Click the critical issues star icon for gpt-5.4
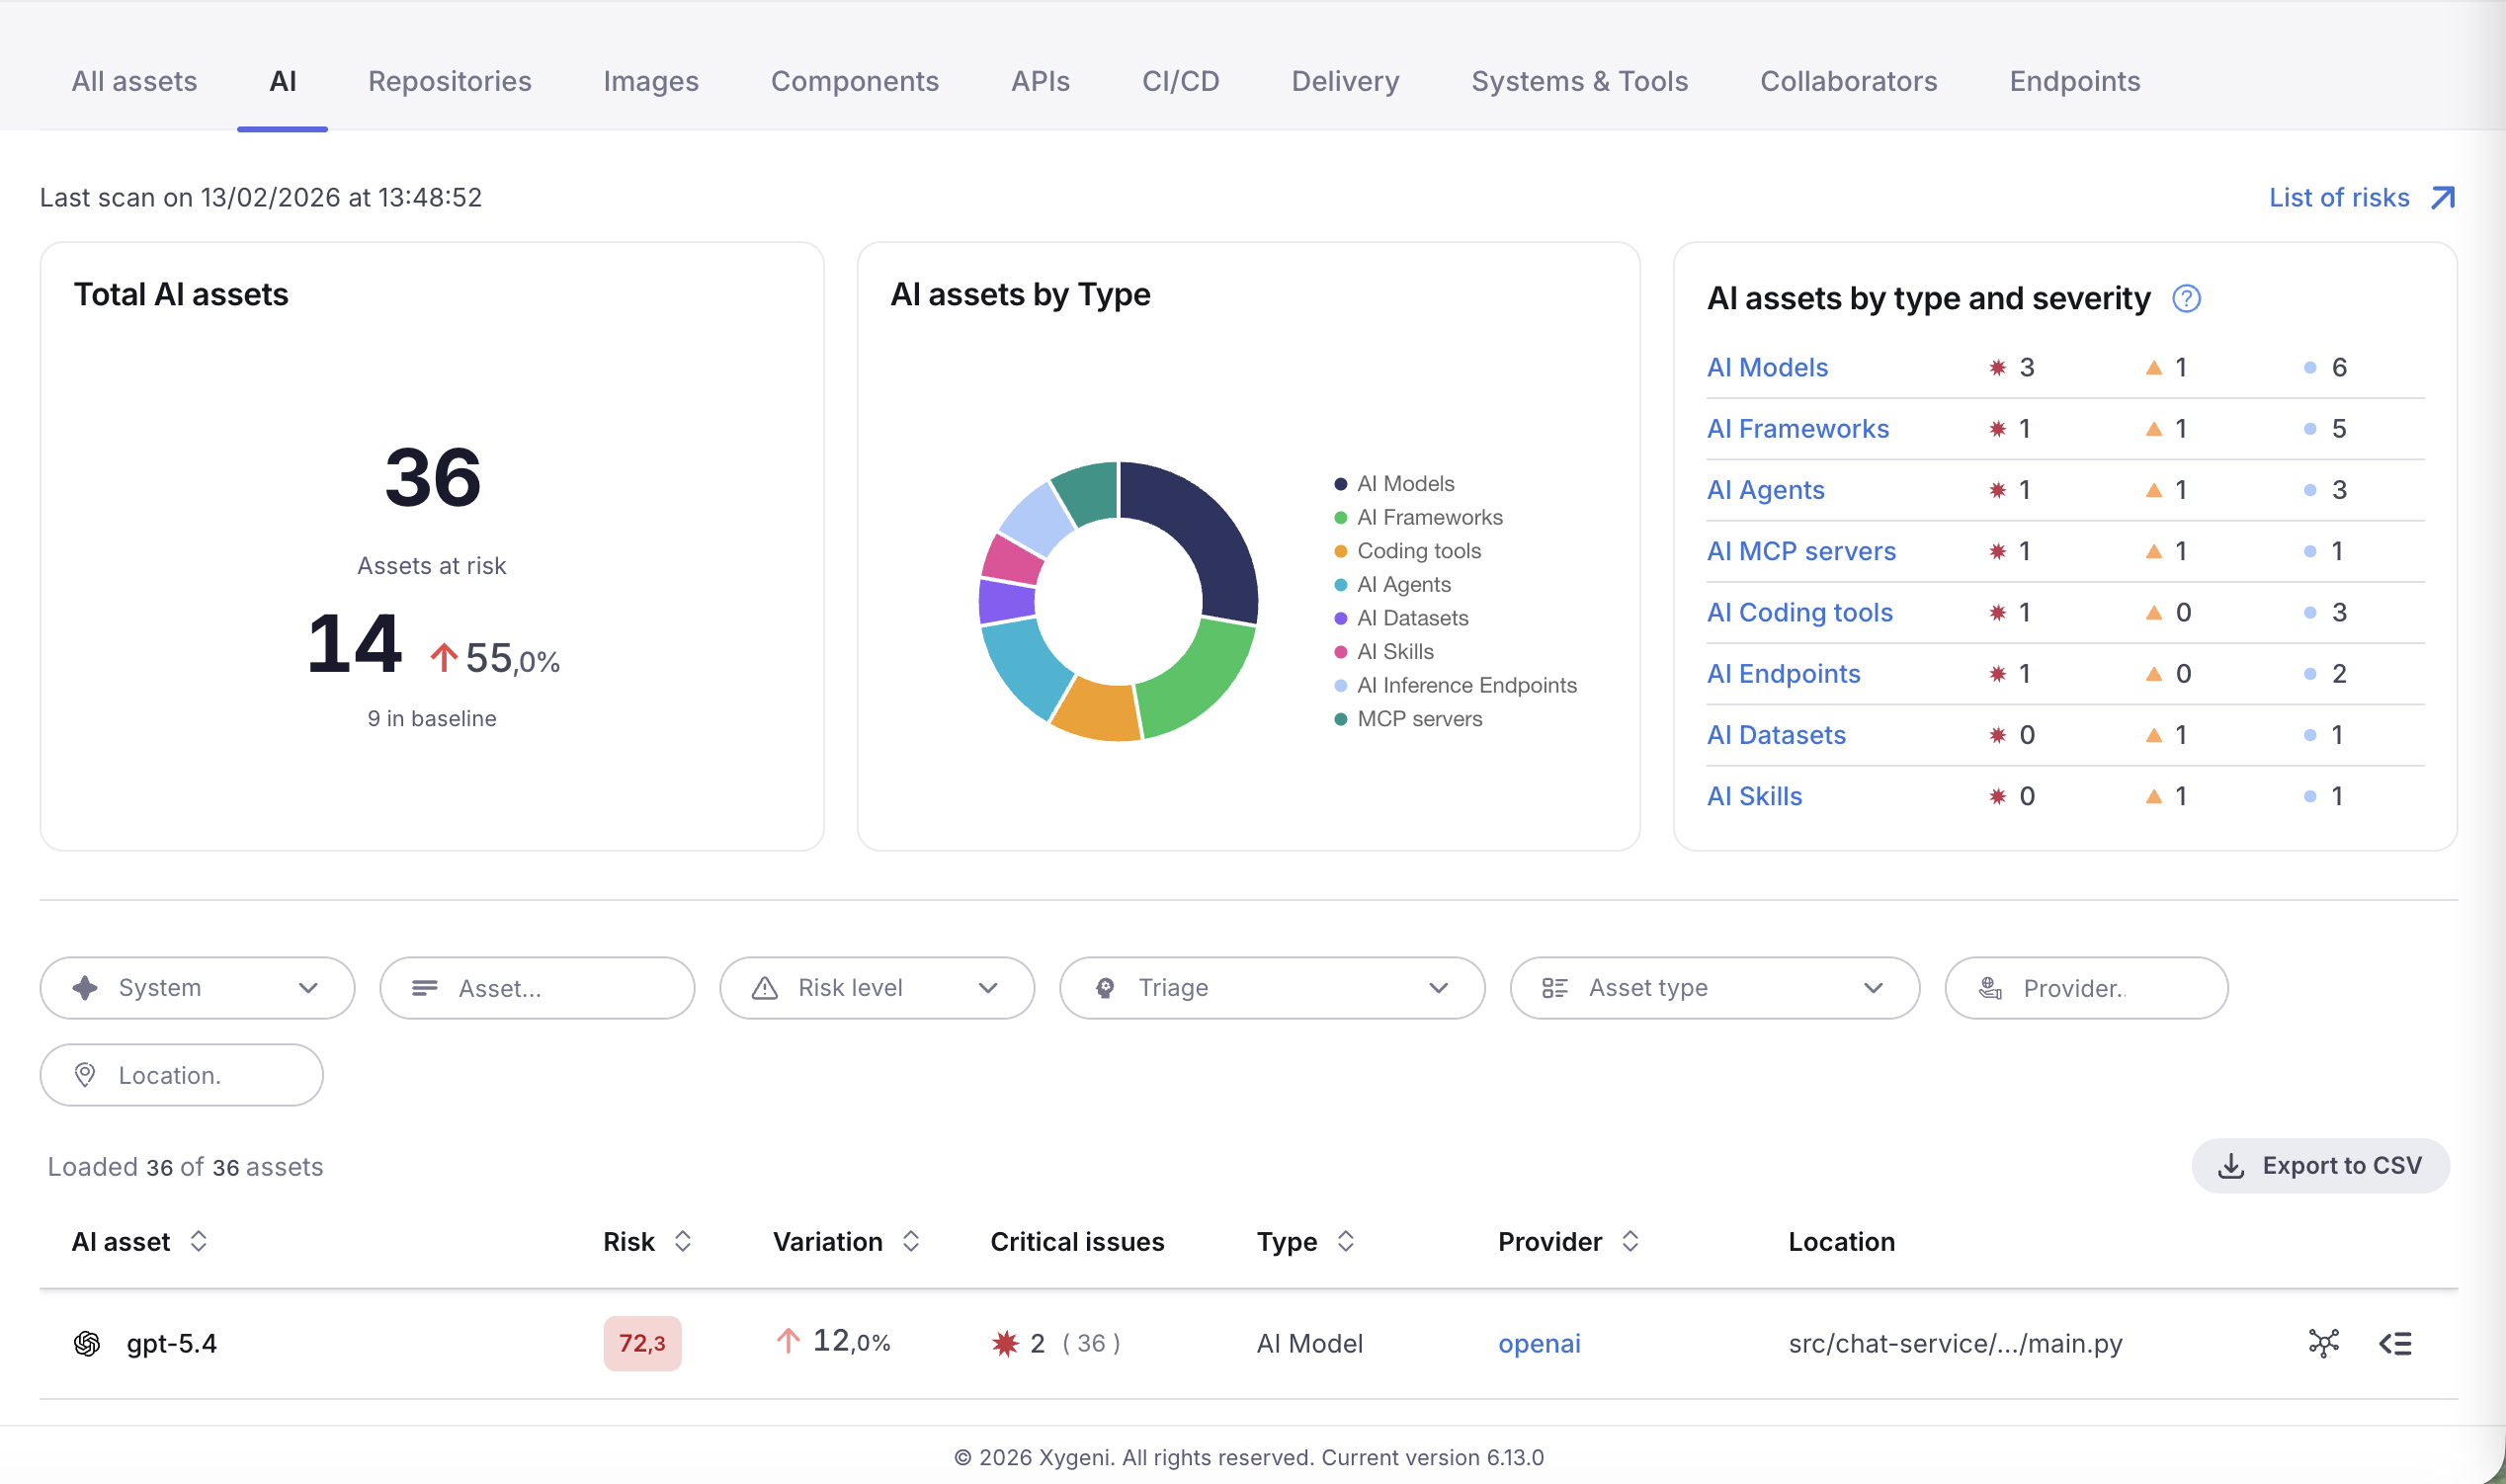 coord(1005,1343)
